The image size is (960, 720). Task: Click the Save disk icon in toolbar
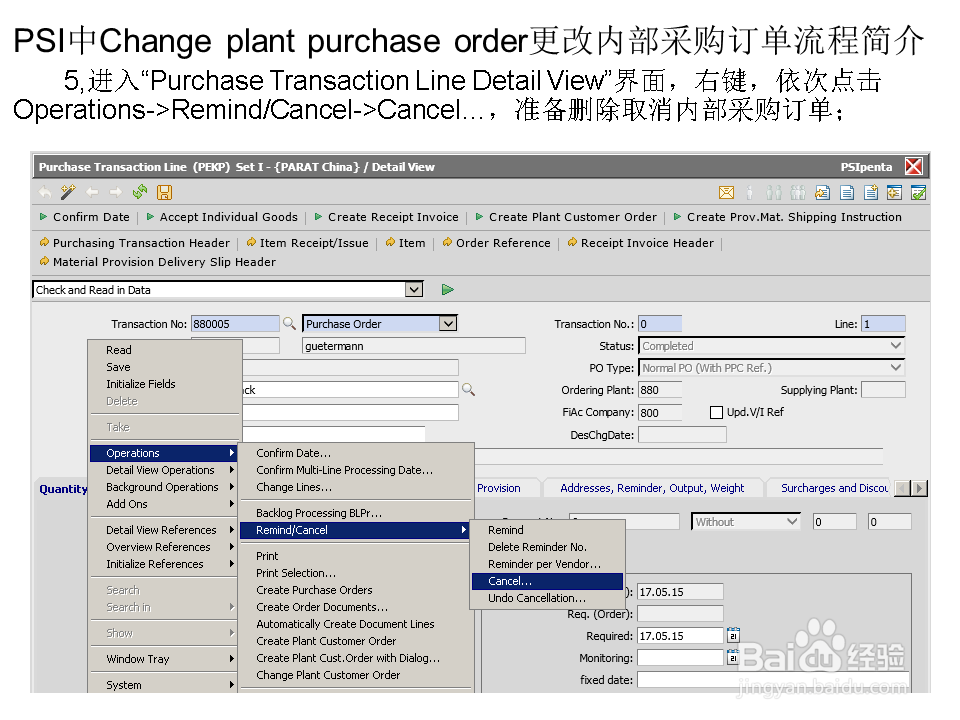(x=164, y=191)
